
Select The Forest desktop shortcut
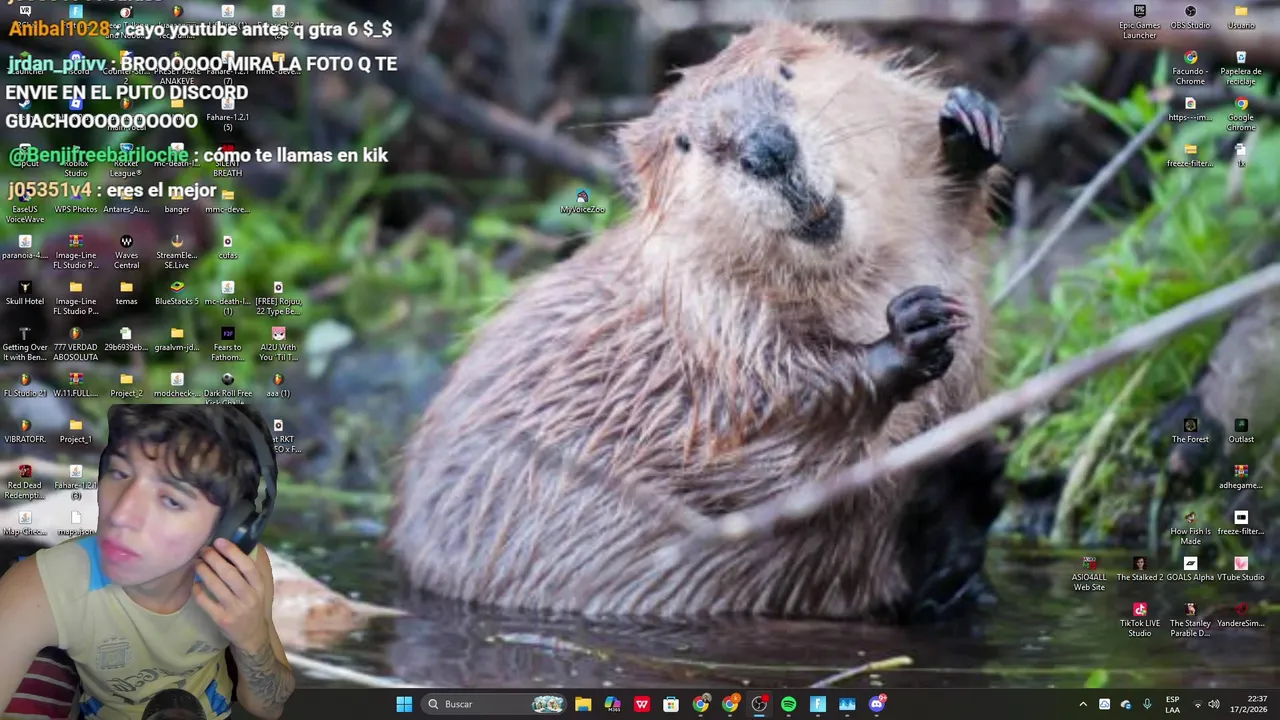(x=1190, y=430)
